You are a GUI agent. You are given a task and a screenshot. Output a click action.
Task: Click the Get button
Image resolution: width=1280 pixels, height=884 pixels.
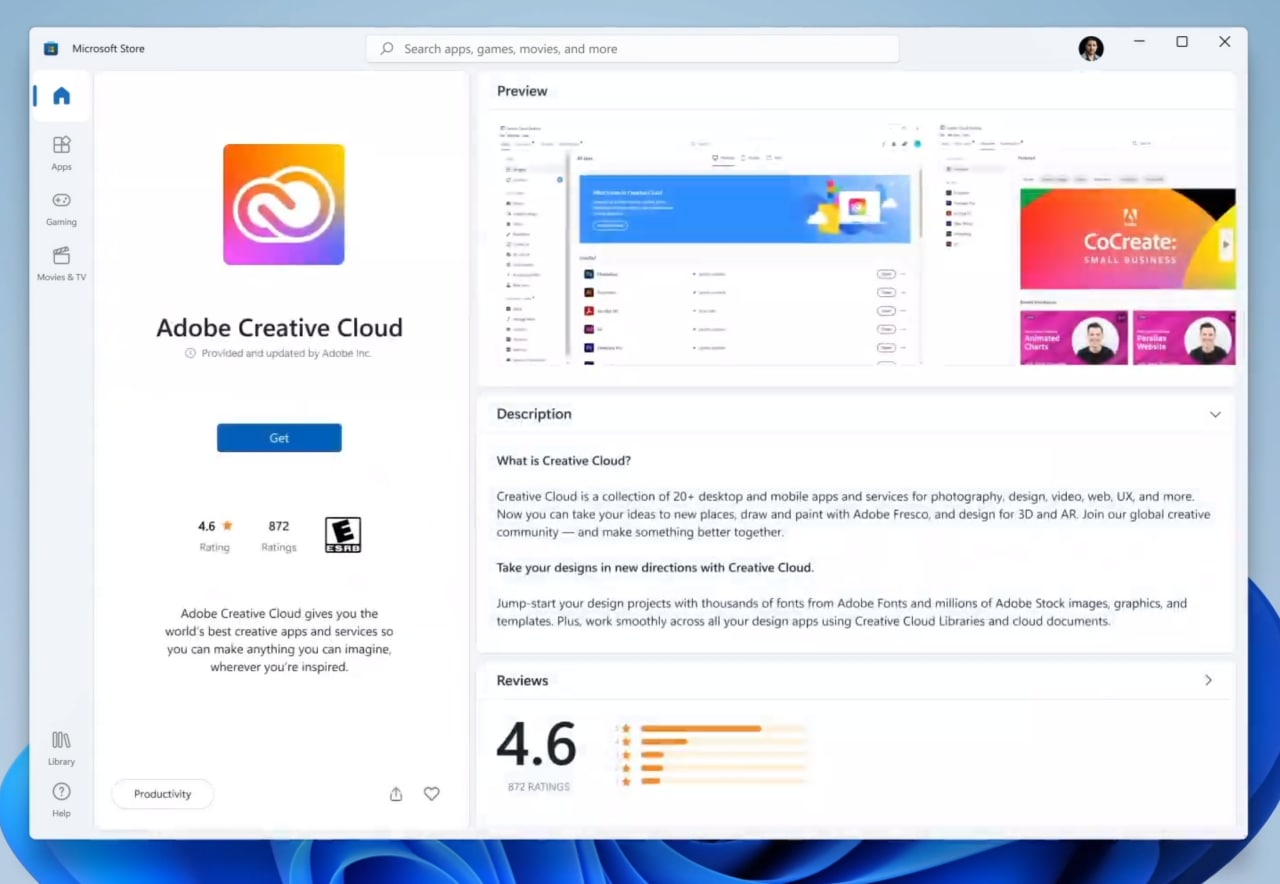(279, 438)
